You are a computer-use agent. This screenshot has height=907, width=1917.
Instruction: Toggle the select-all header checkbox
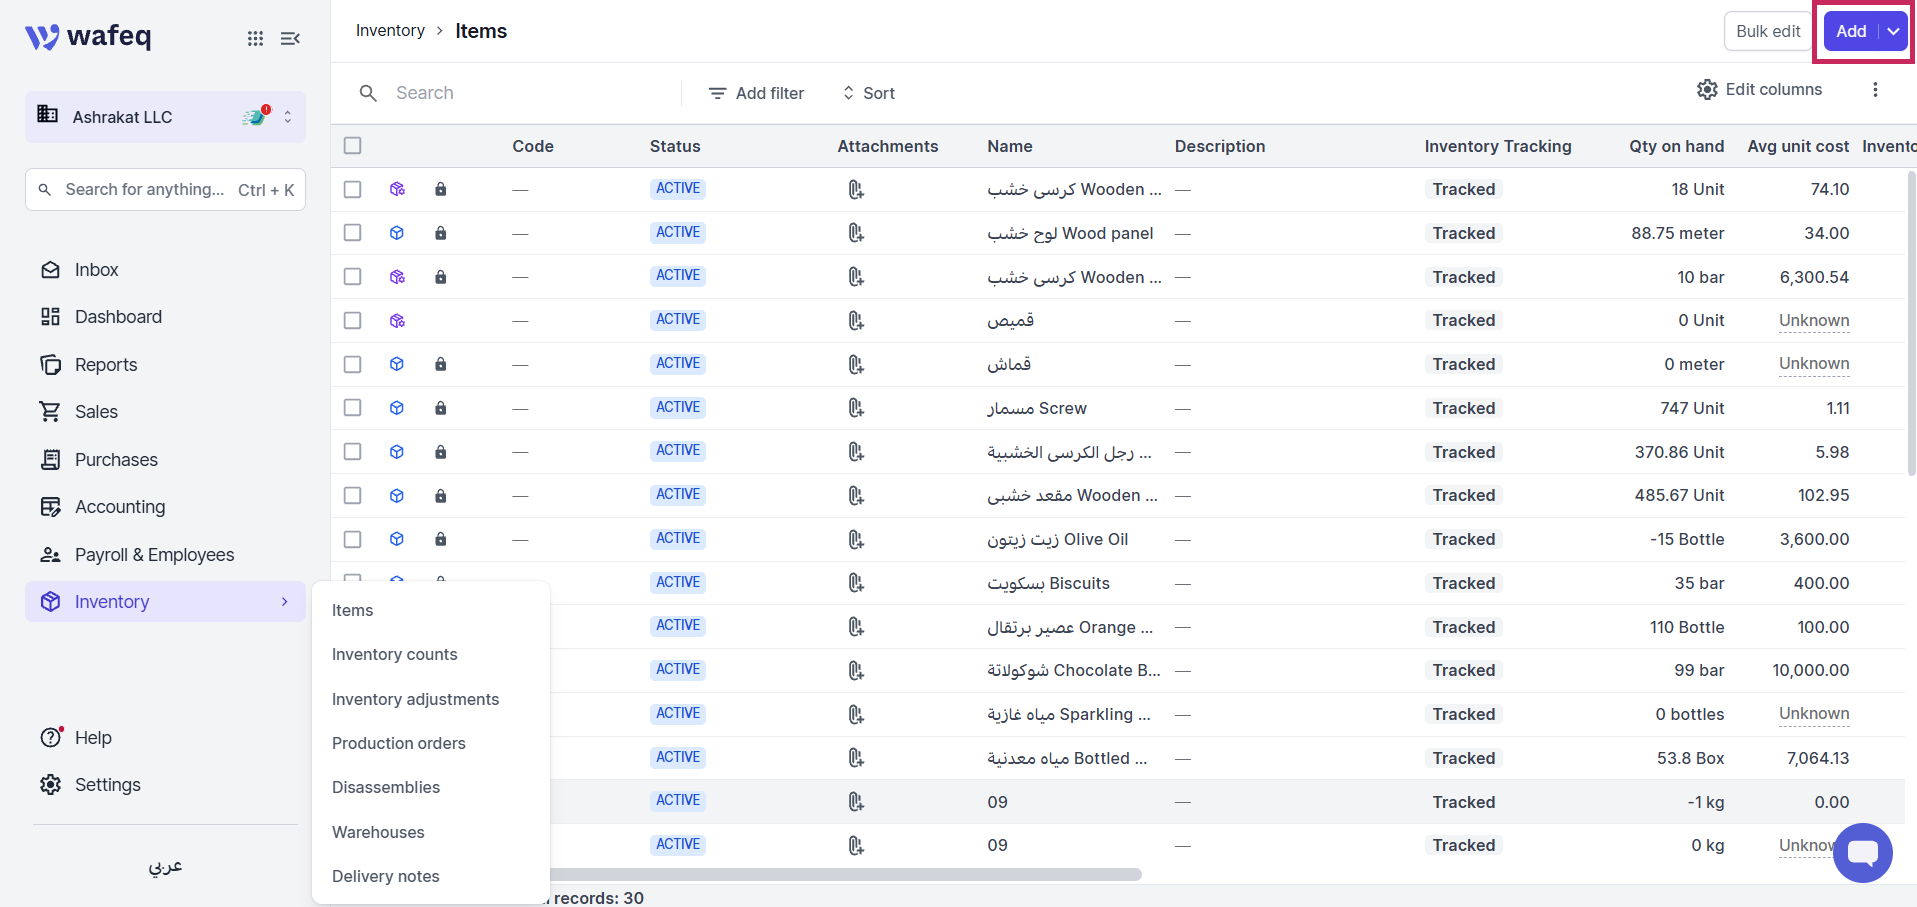point(352,146)
